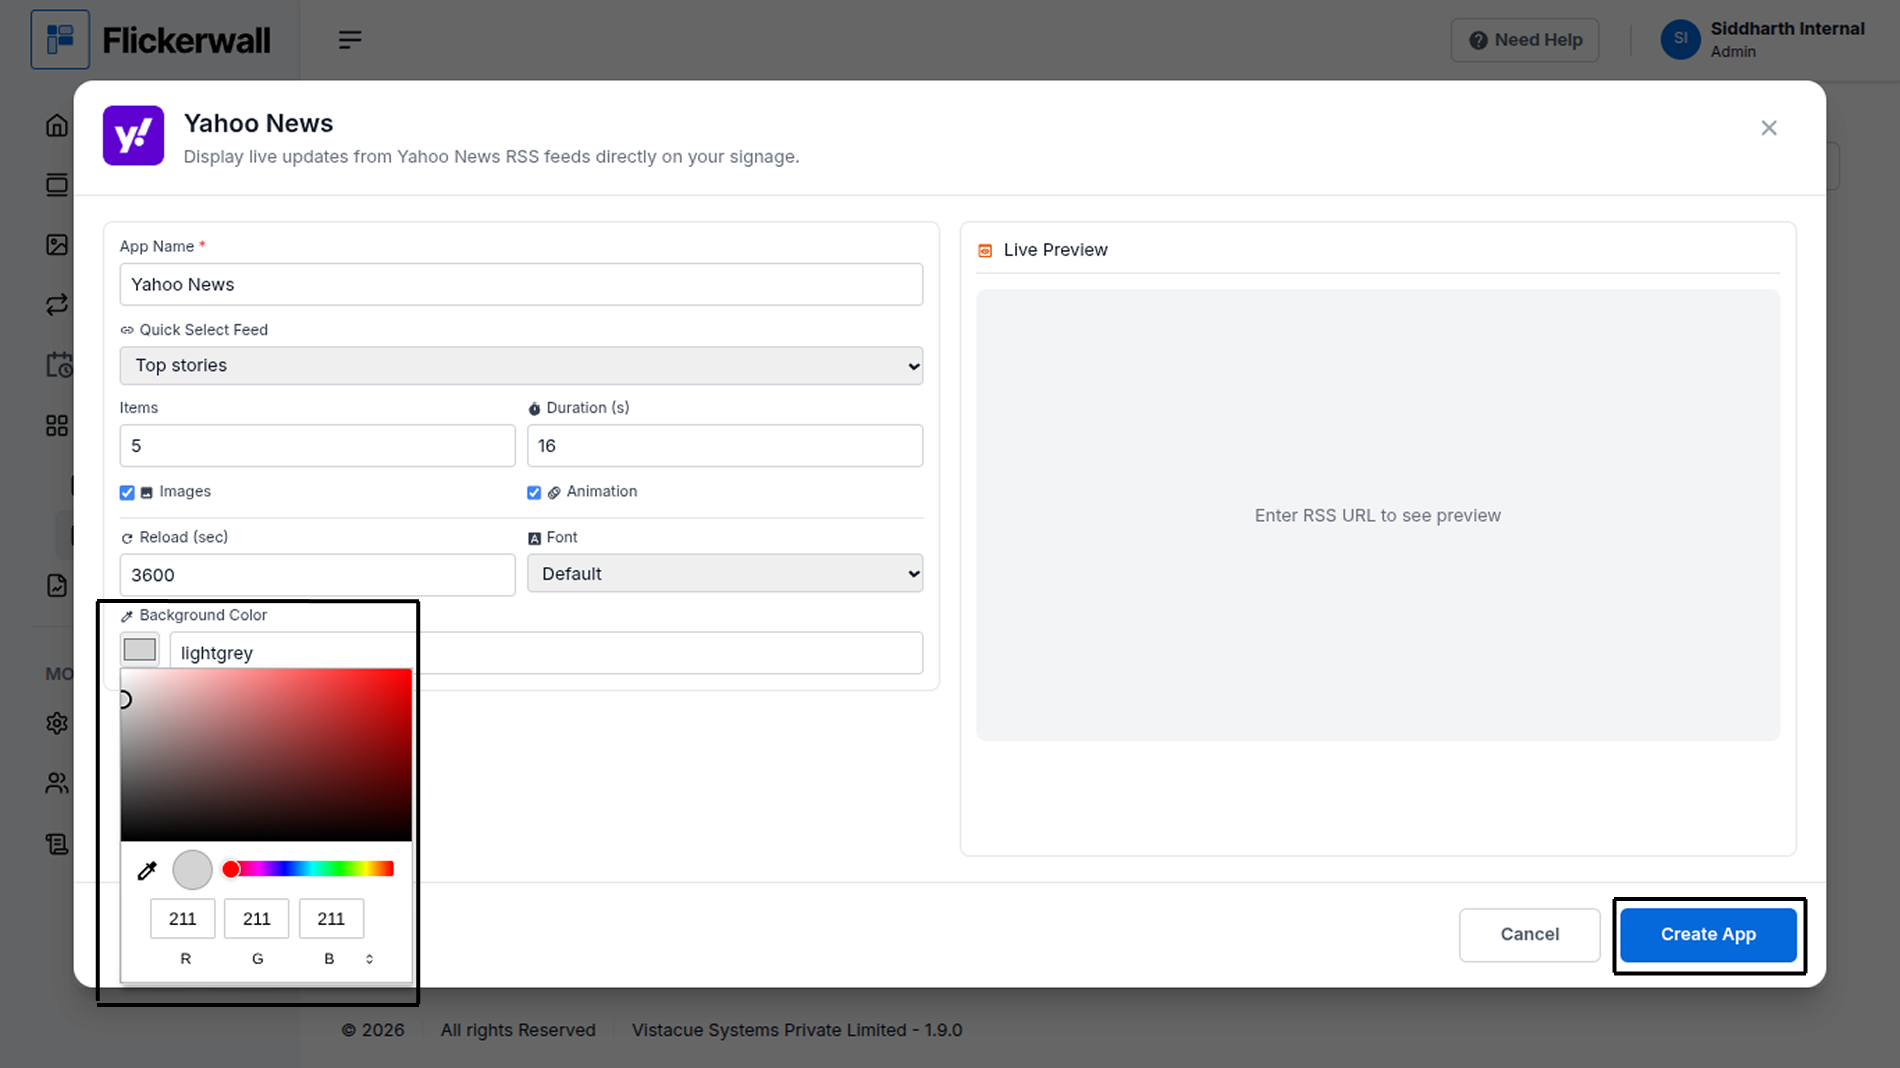Open the reports document icon in sidebar

coord(57,586)
